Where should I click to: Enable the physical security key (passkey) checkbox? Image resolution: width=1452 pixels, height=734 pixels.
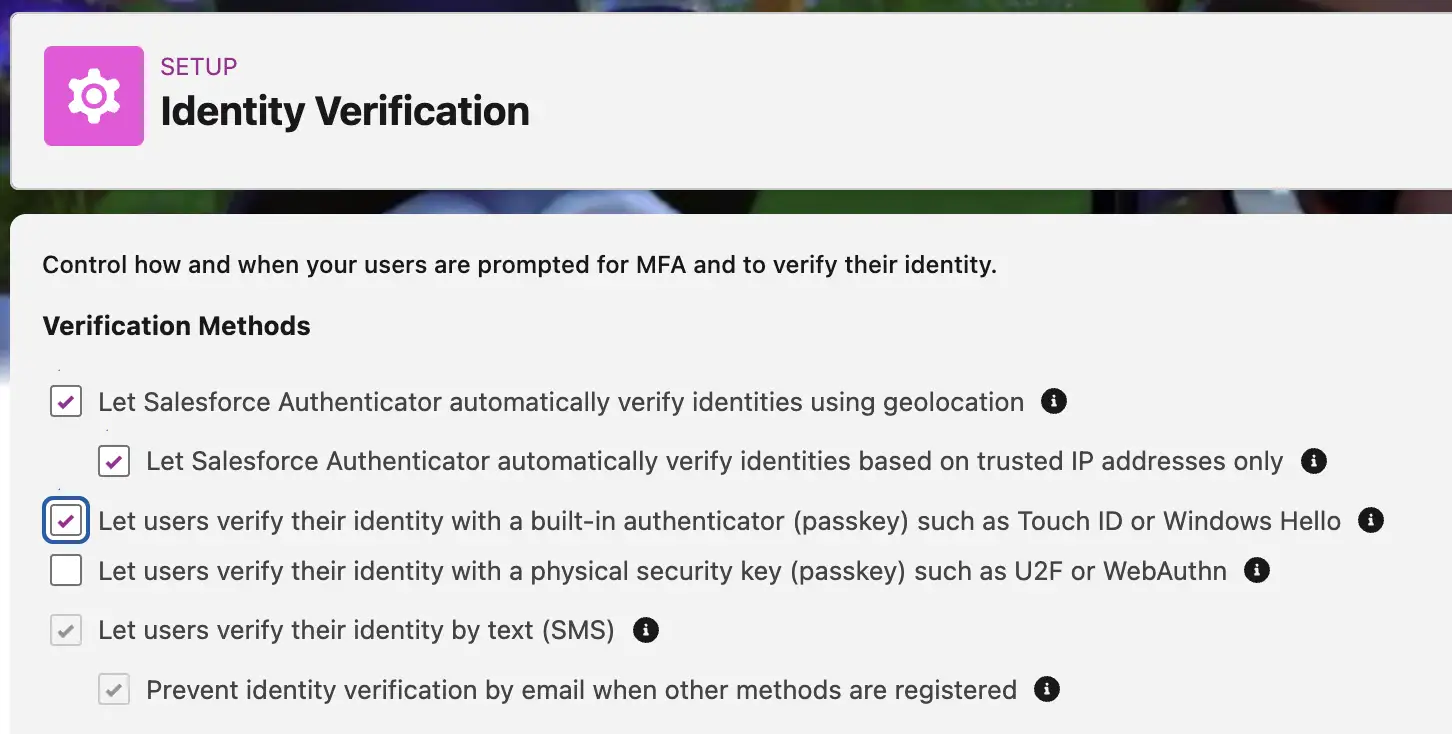tap(66, 571)
